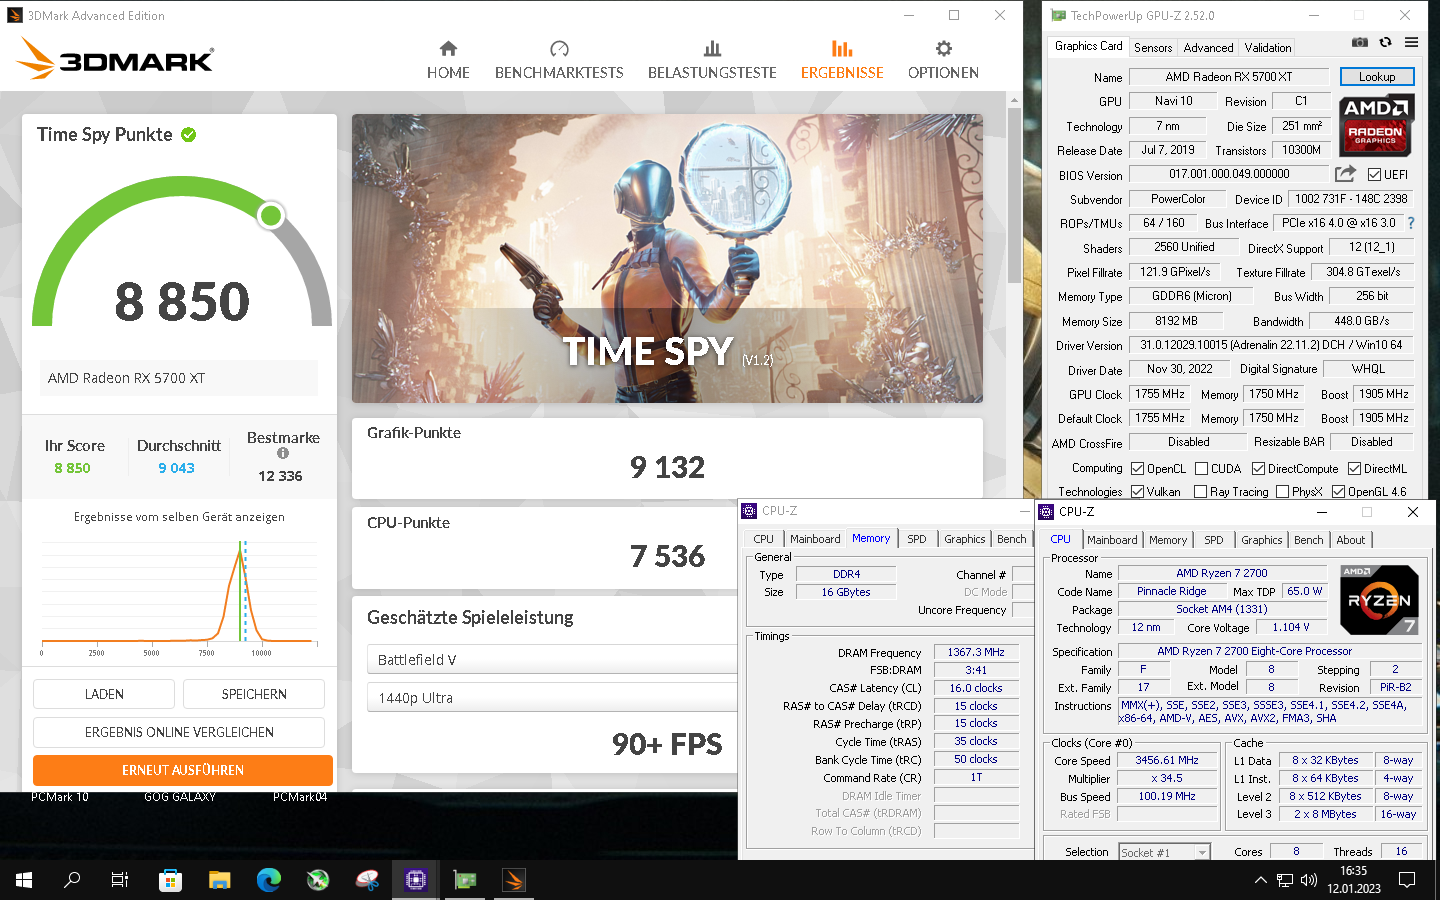The height and width of the screenshot is (900, 1440).
Task: Open File Explorer from the taskbar
Action: coord(220,880)
